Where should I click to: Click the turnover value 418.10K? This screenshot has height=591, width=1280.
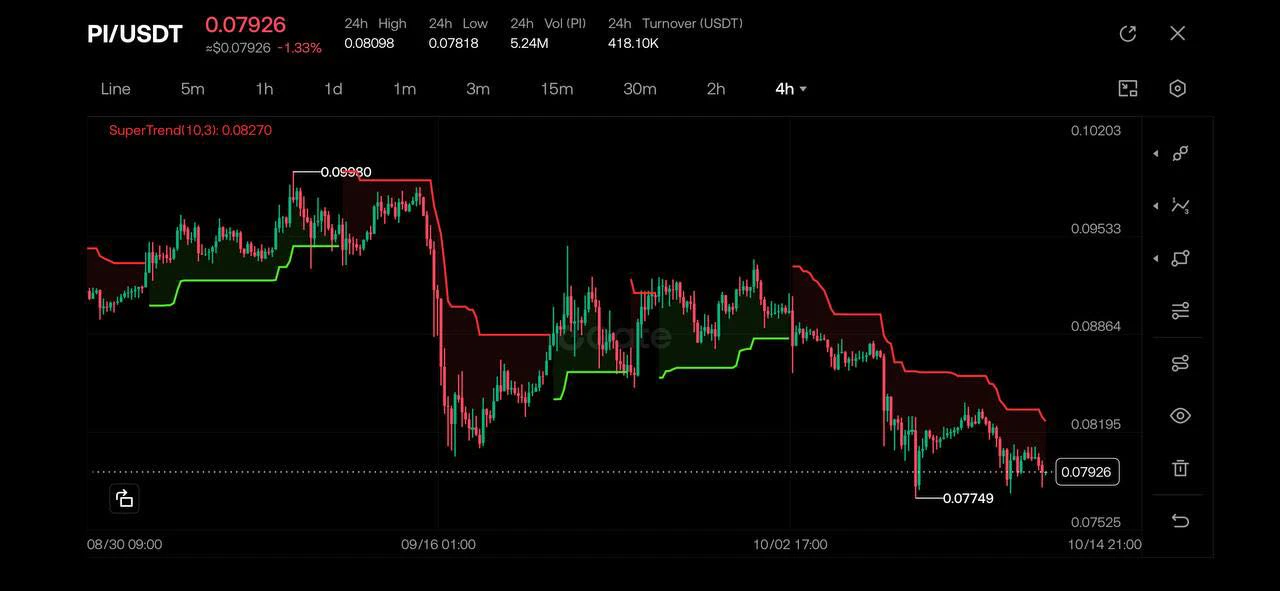633,43
